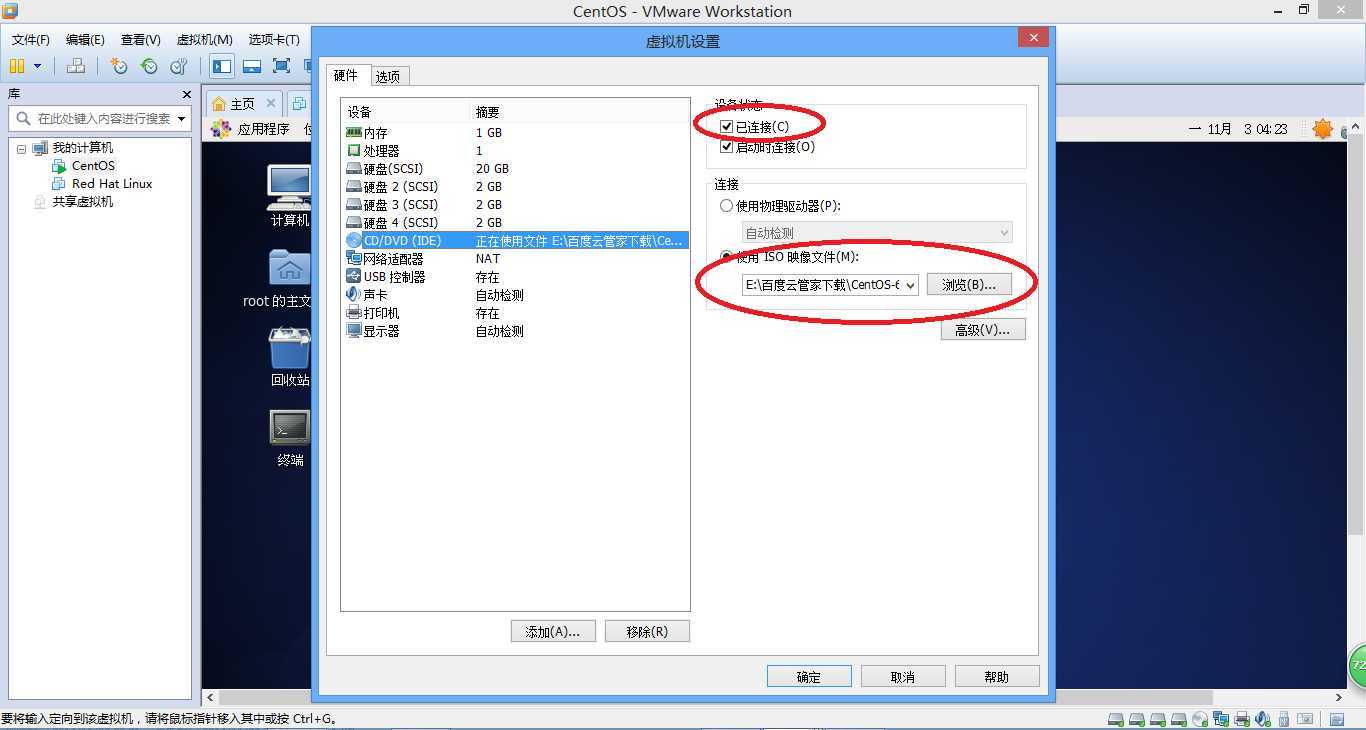Choose the 使用 ISO 映像文件(M) radio button
The image size is (1366, 730).
727,257
